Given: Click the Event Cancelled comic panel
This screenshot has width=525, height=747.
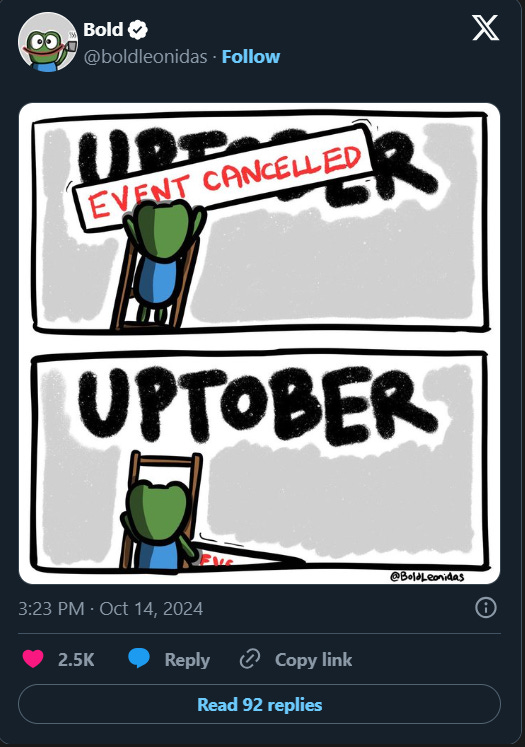Looking at the screenshot, I should [260, 222].
